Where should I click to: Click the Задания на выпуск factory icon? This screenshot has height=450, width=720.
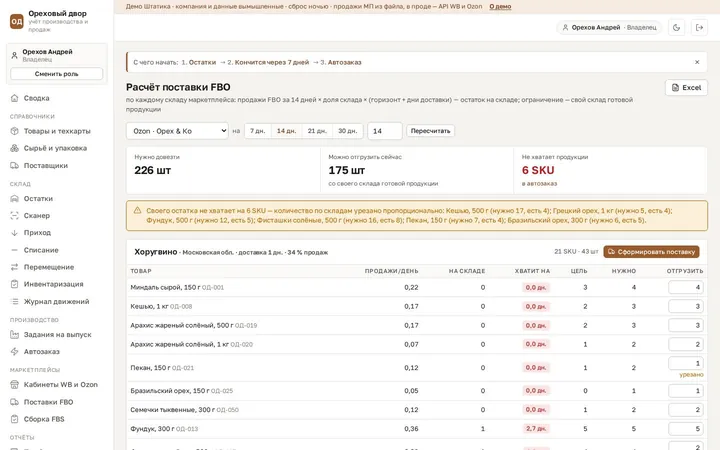(14, 335)
